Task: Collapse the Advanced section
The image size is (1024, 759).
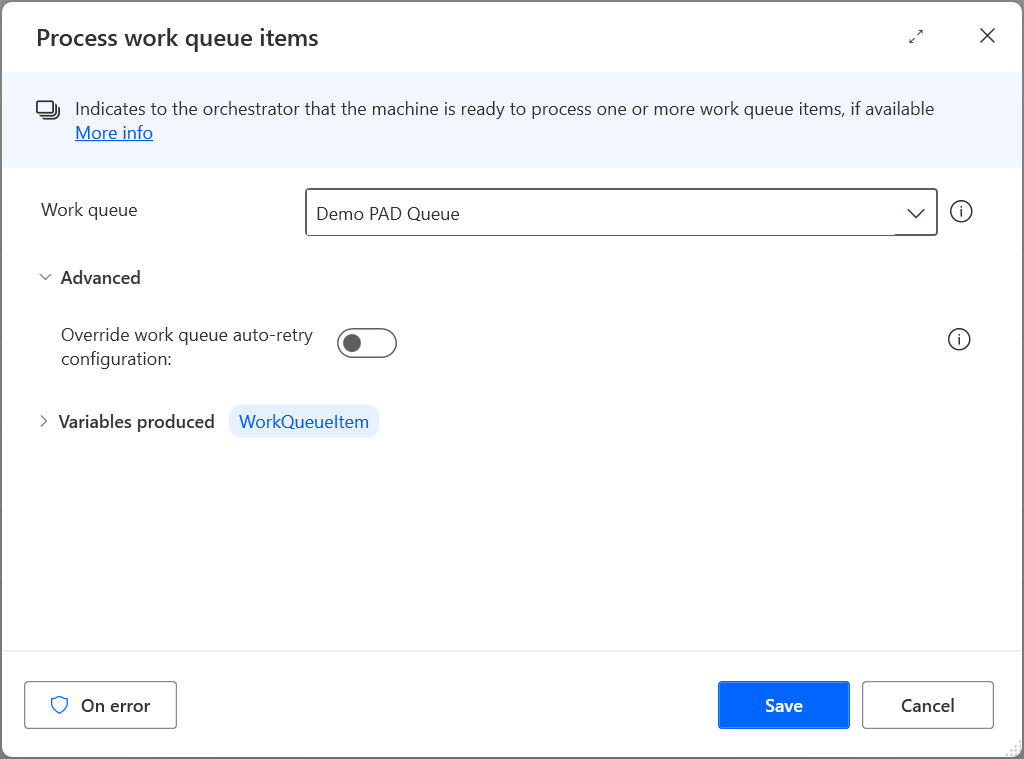Action: point(45,277)
